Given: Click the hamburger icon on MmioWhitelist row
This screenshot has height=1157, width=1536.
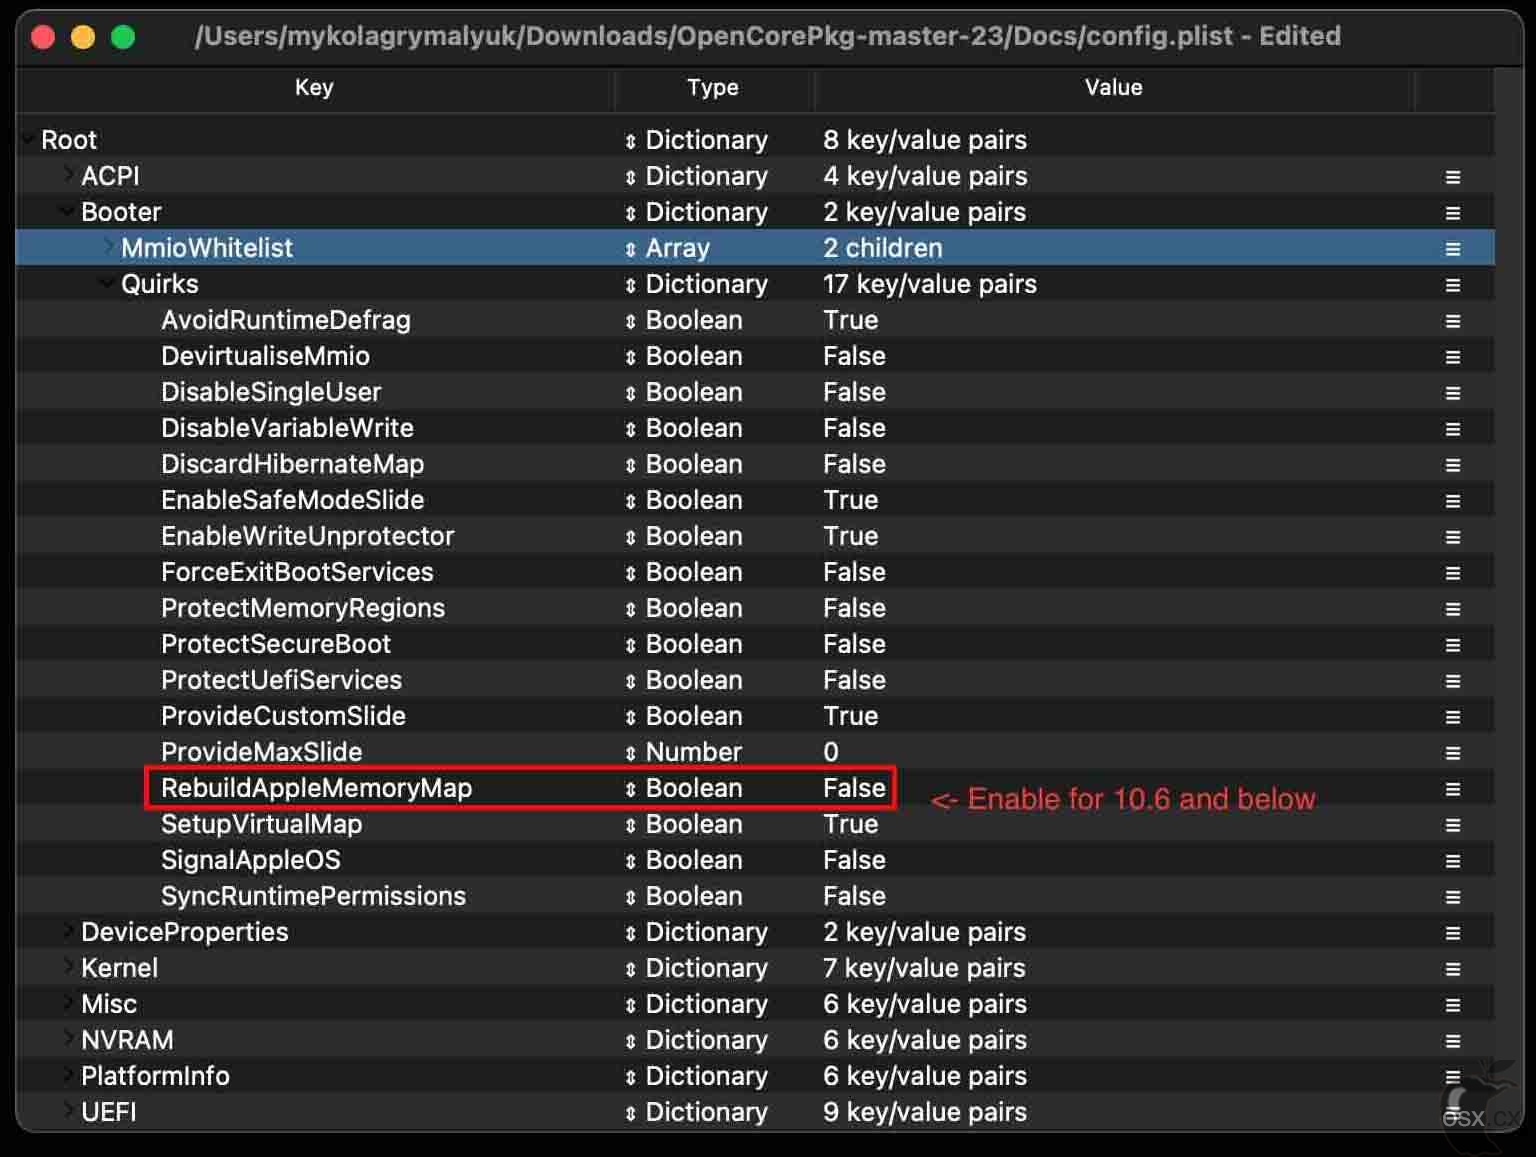Looking at the screenshot, I should point(1452,249).
